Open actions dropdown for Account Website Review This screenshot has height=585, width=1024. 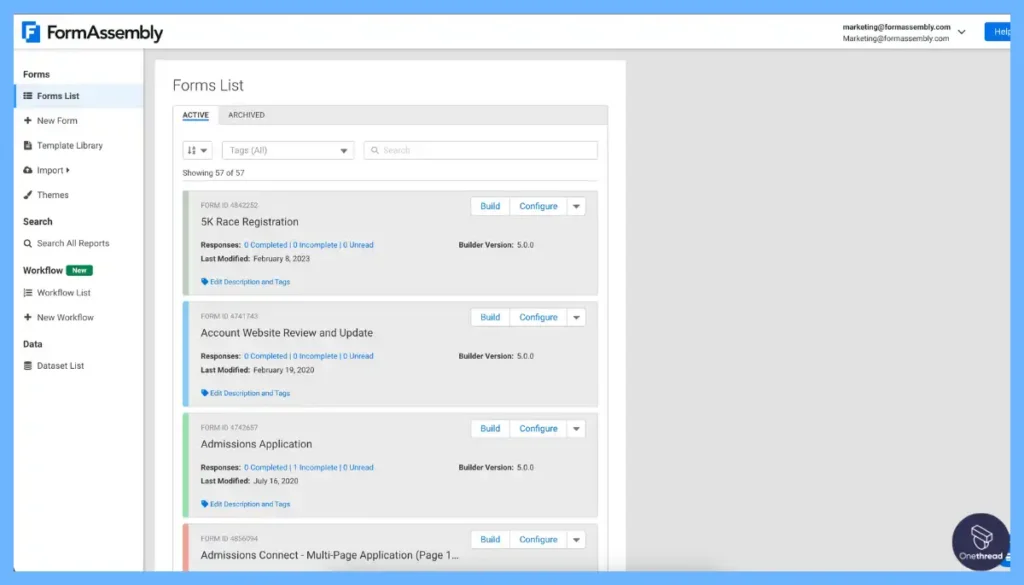(x=576, y=317)
